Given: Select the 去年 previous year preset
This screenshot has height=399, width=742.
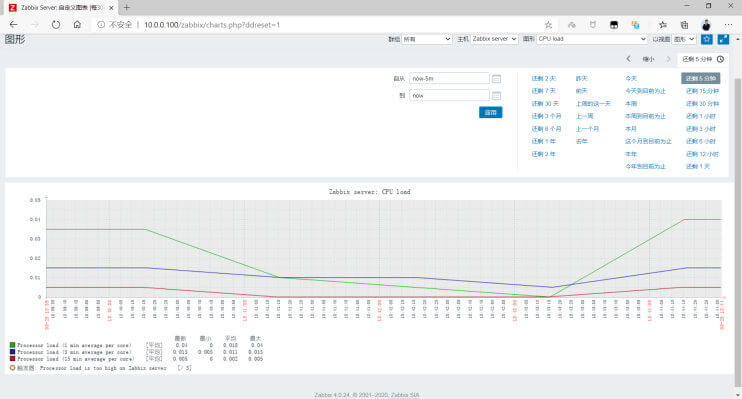Looking at the screenshot, I should 582,141.
